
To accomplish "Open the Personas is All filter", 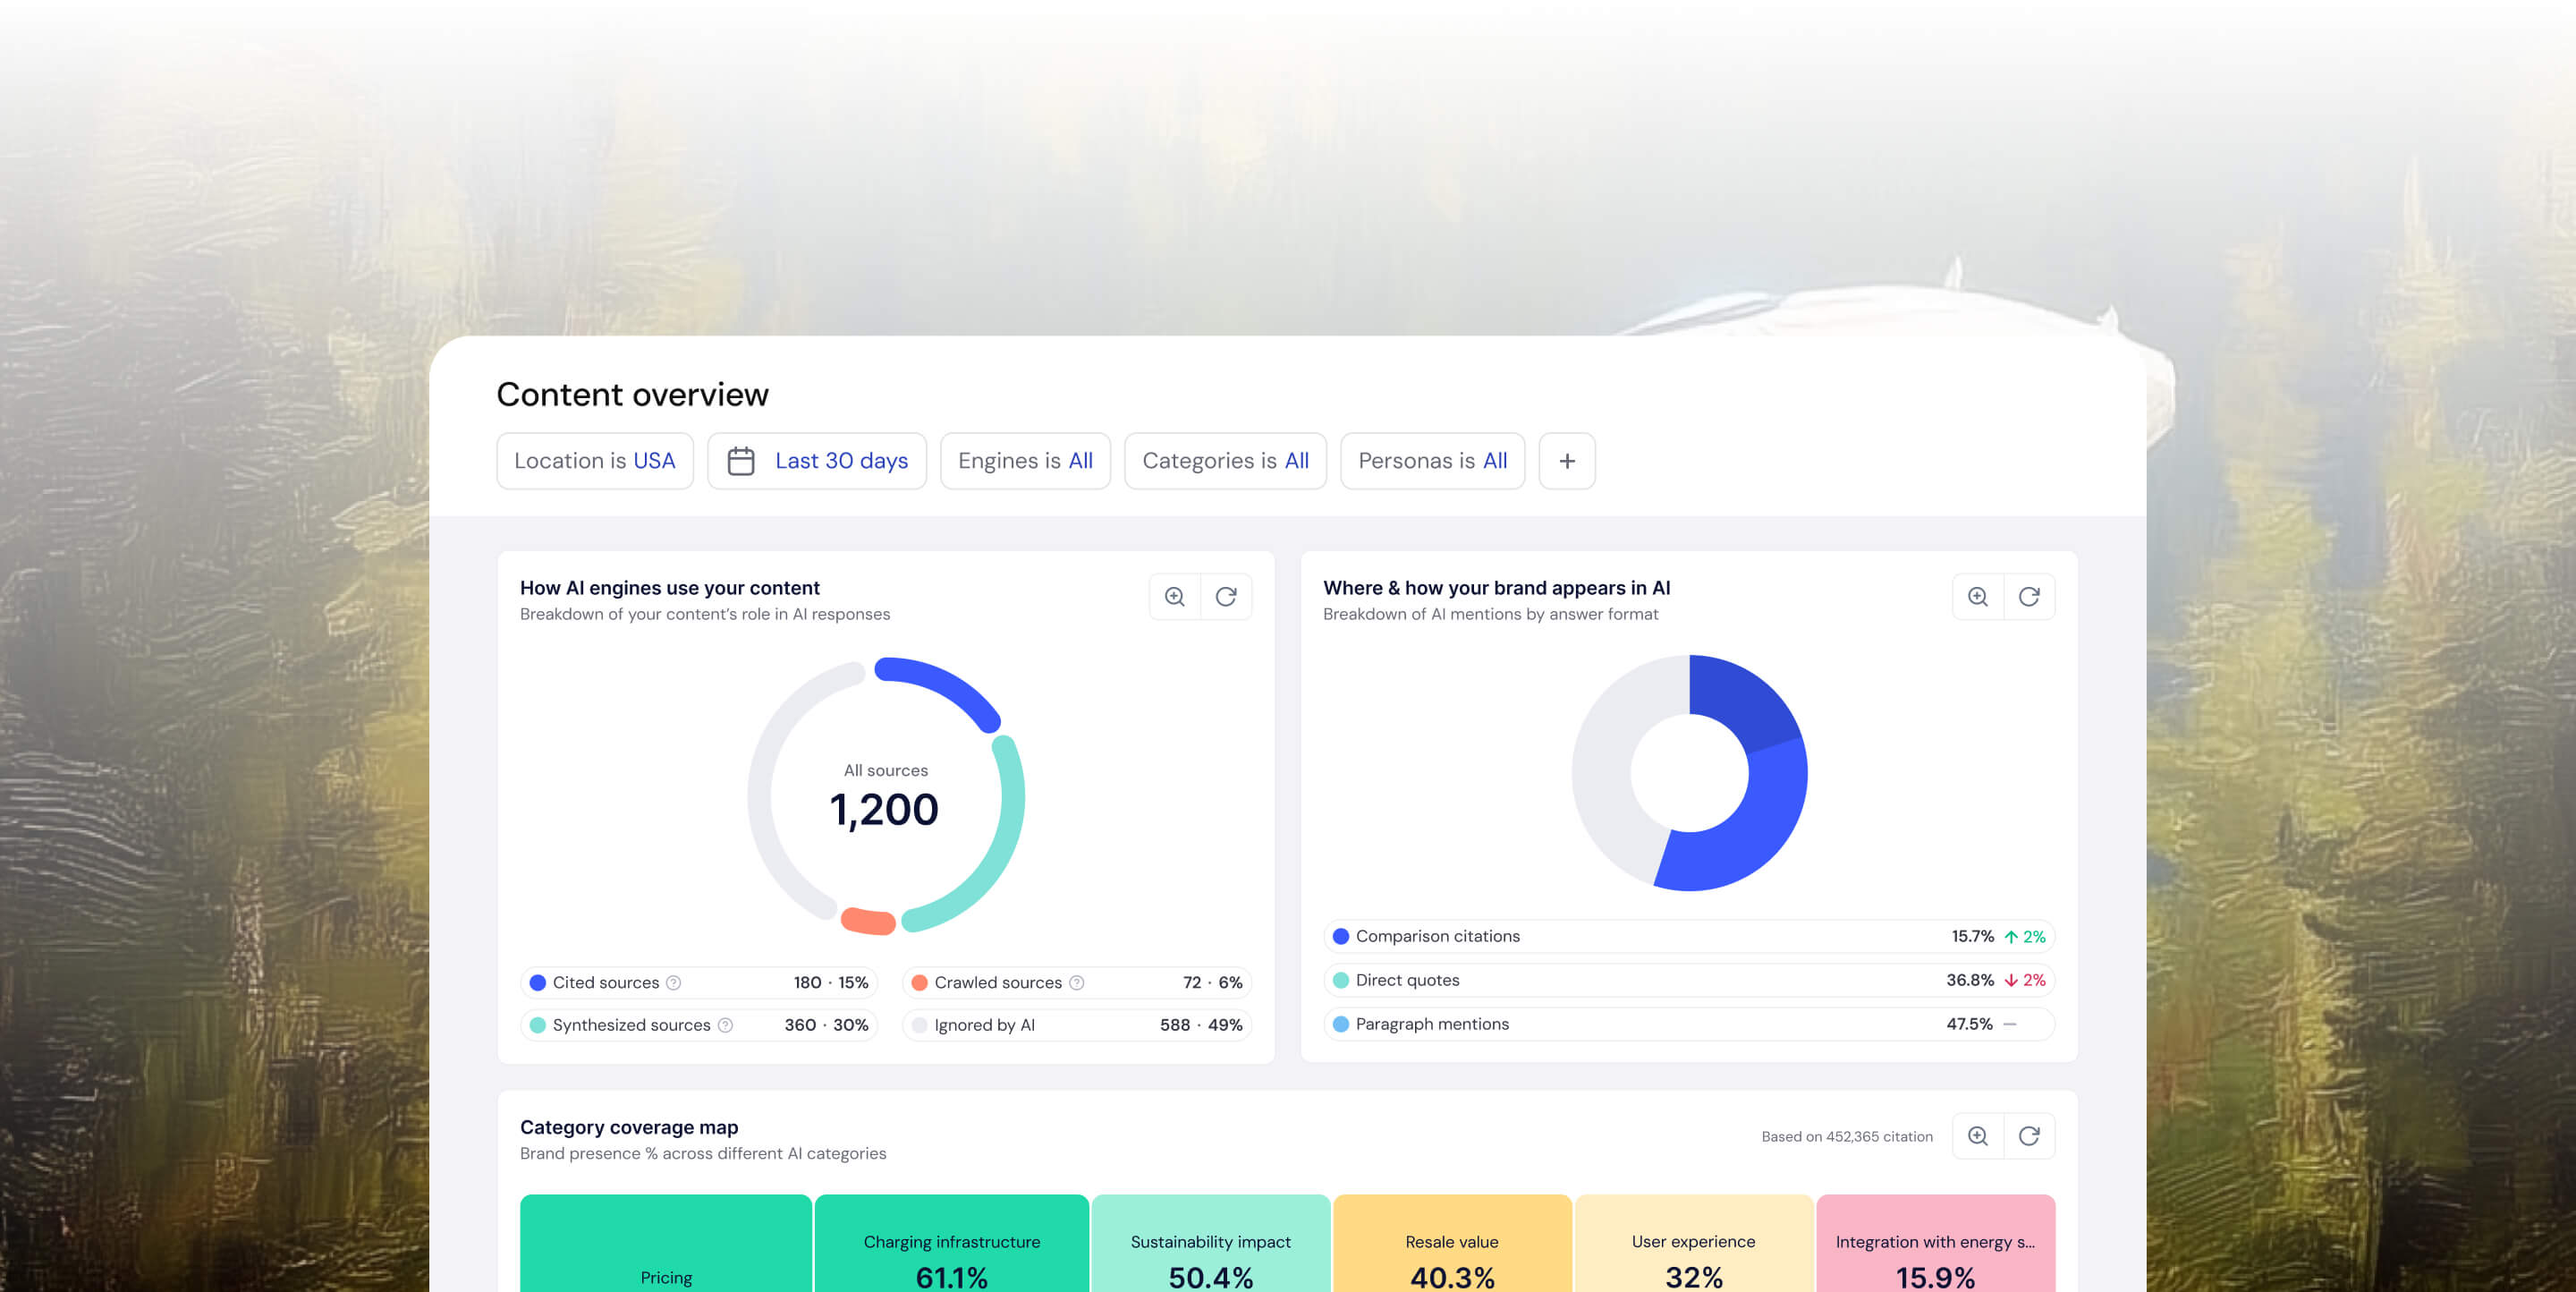I will (1432, 461).
